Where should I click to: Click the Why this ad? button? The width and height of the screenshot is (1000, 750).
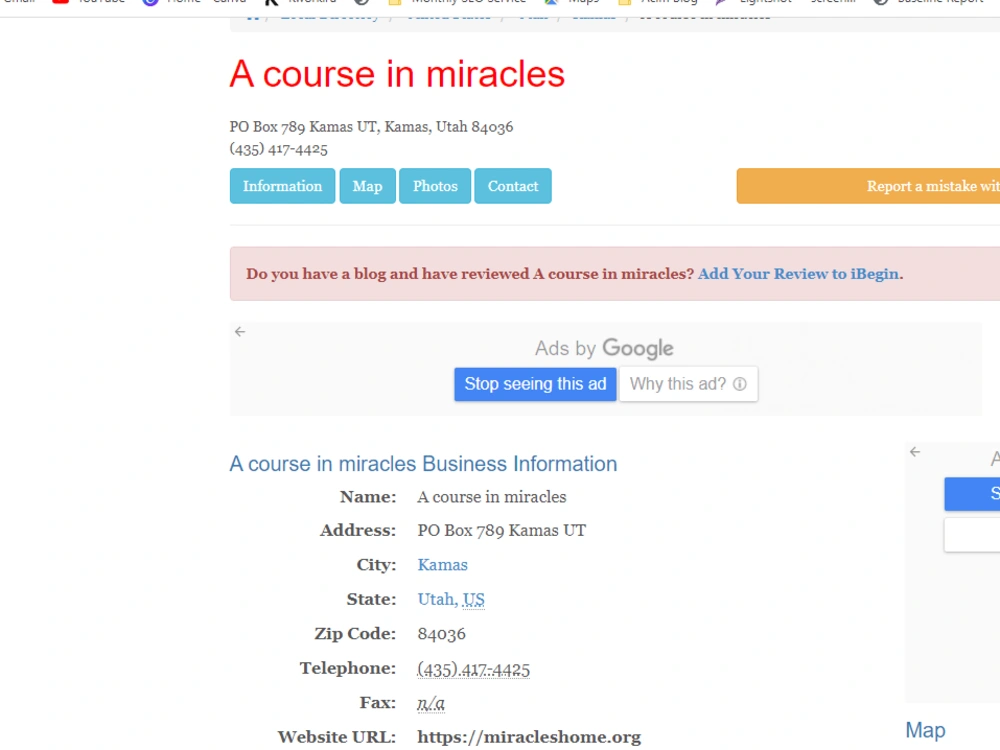(x=688, y=384)
